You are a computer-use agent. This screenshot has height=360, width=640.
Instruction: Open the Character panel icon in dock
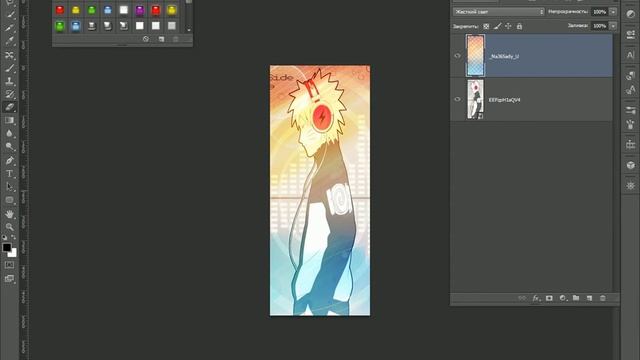[x=631, y=55]
